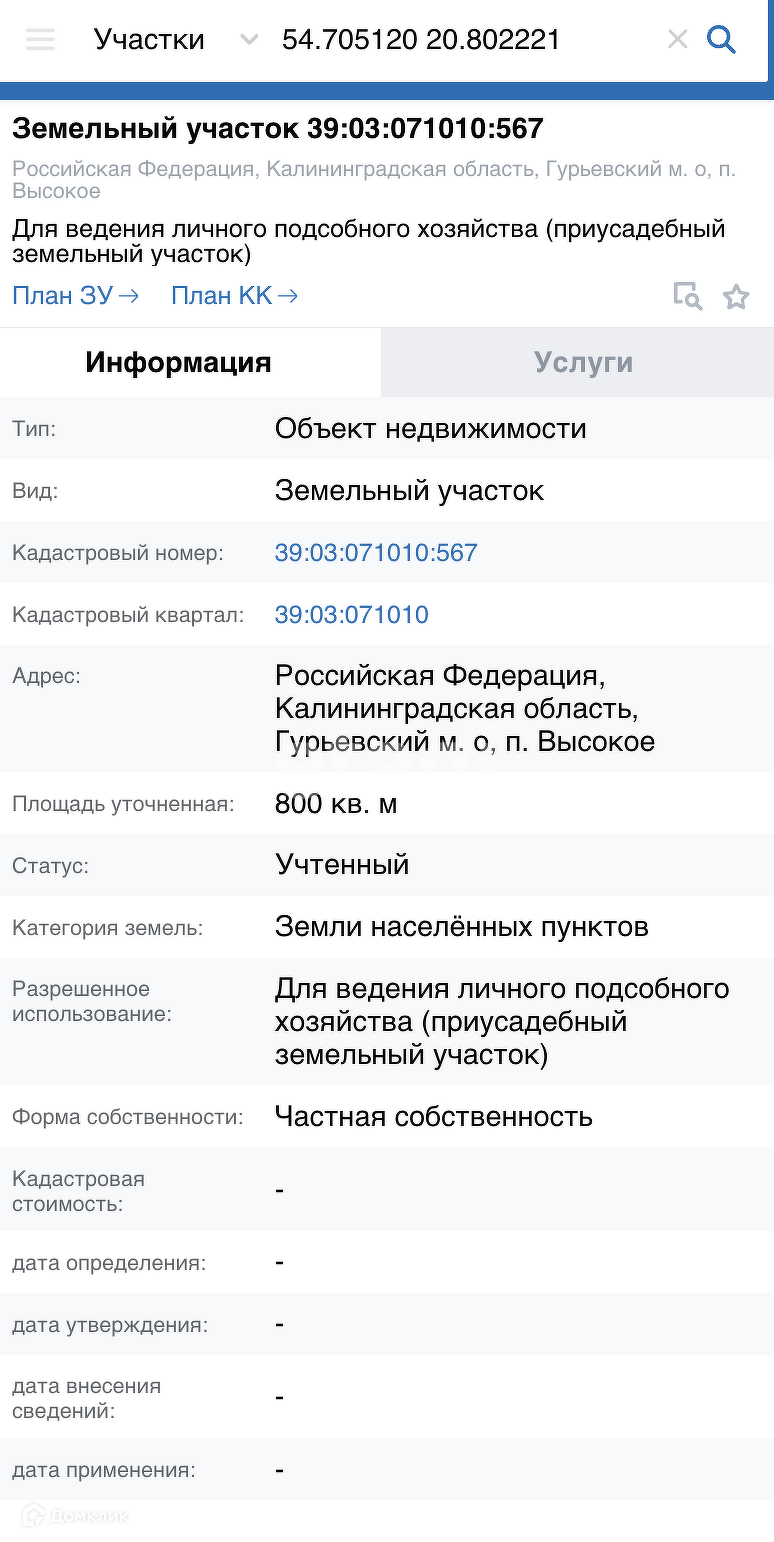This screenshot has width=774, height=1542.
Task: Open the План КК link
Action: [234, 296]
